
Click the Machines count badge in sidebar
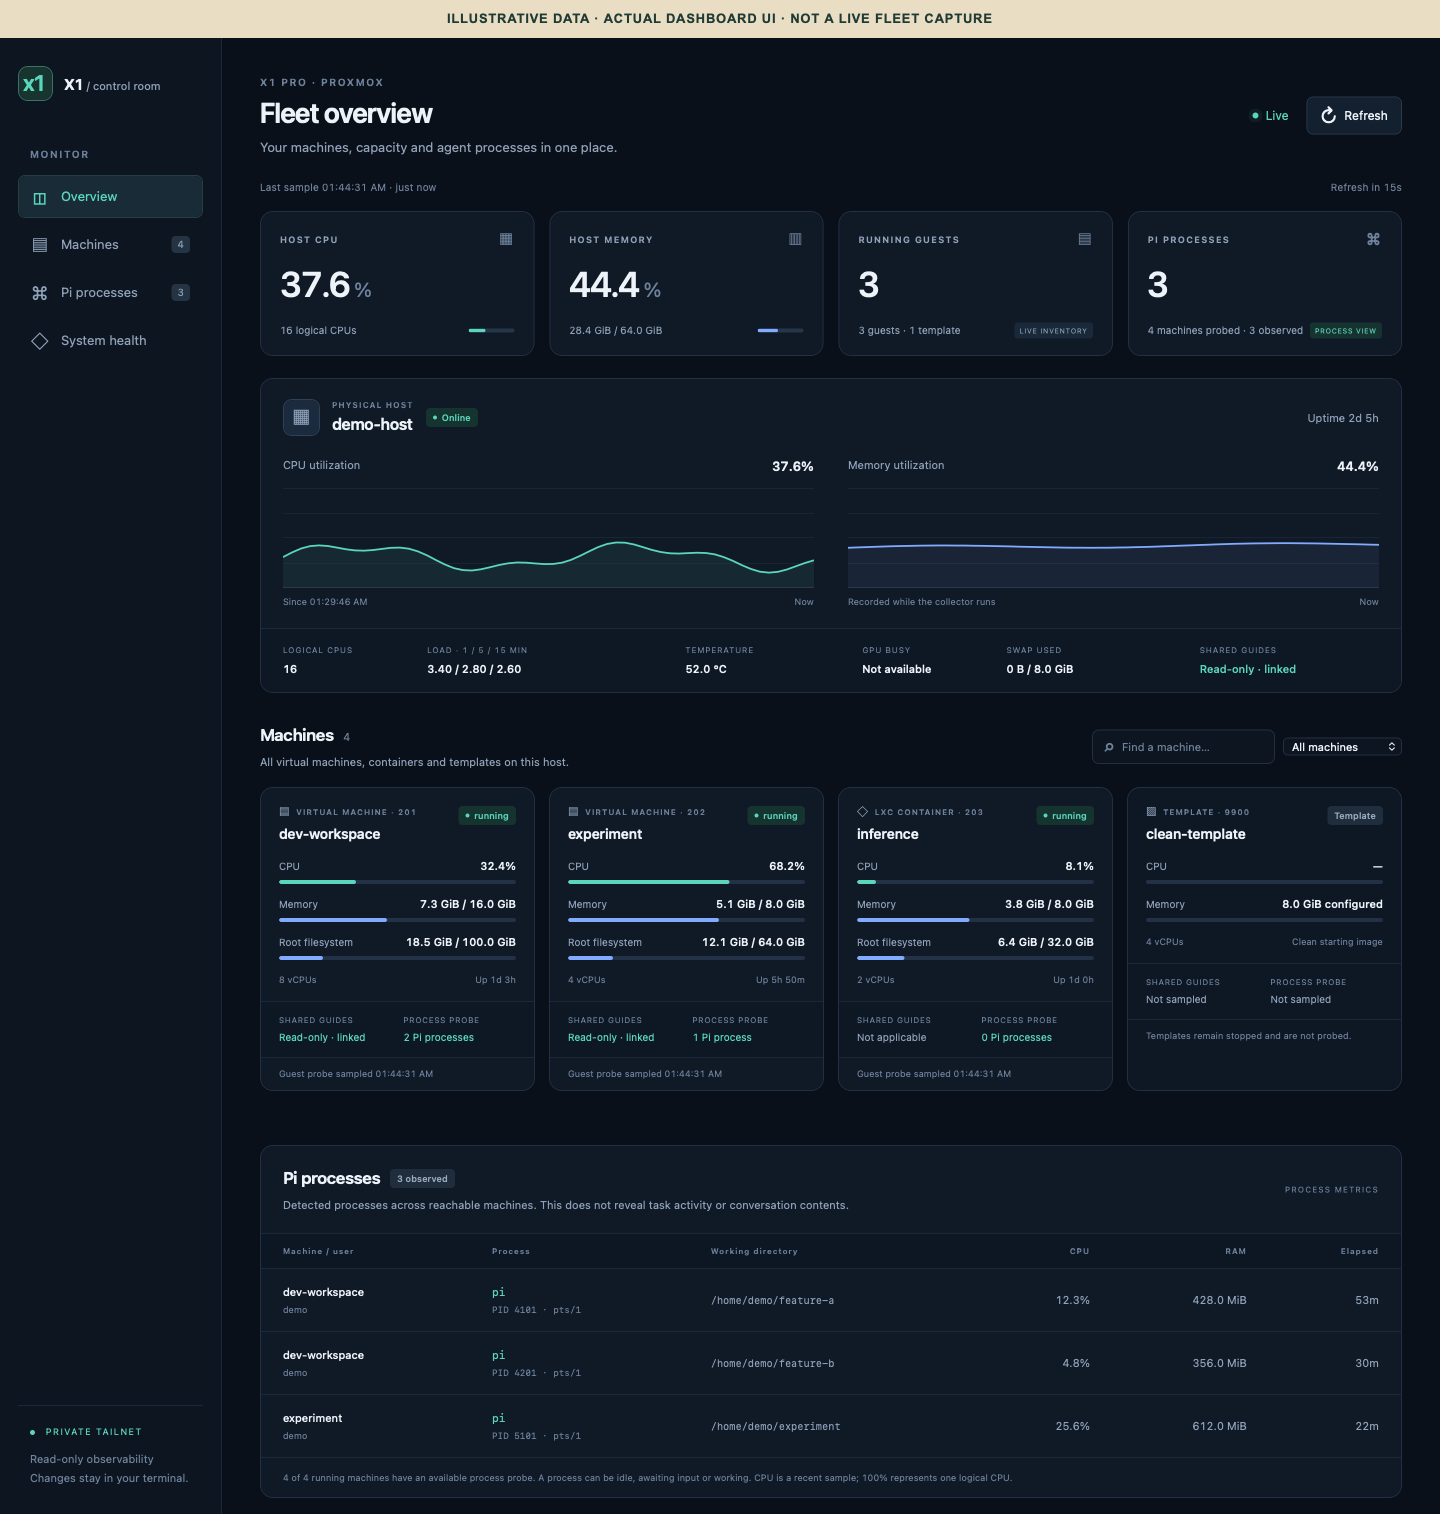[x=180, y=245]
